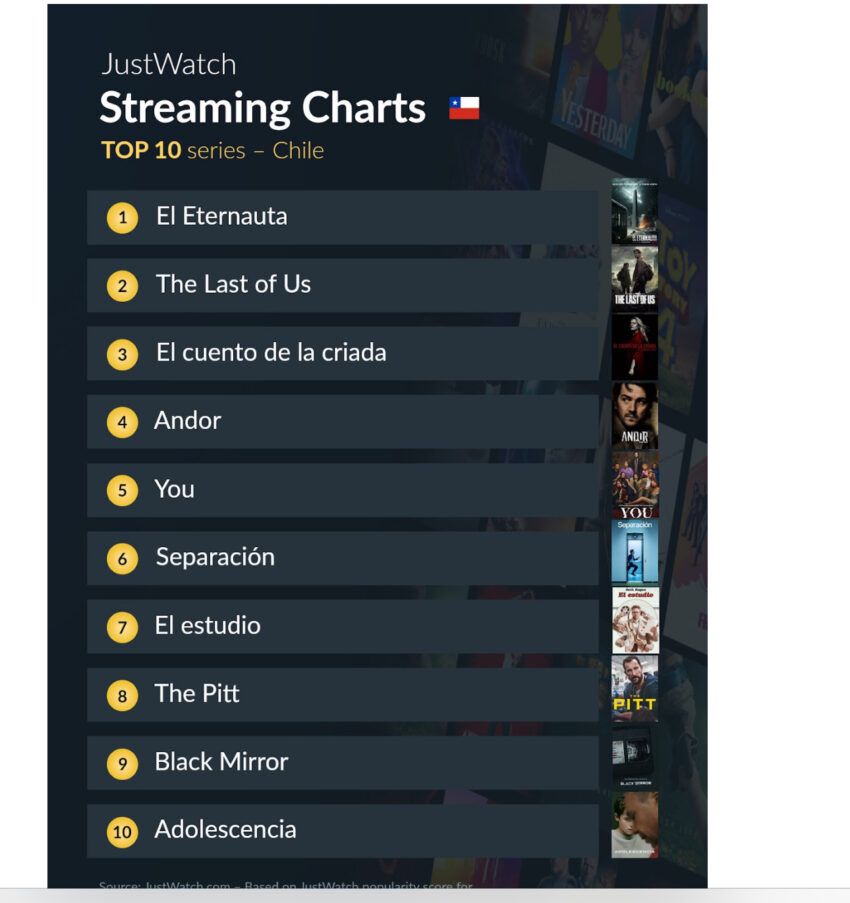Viewport: 850px width, 903px height.
Task: Click the TOP 10 series – Chile subtitle
Action: [212, 150]
